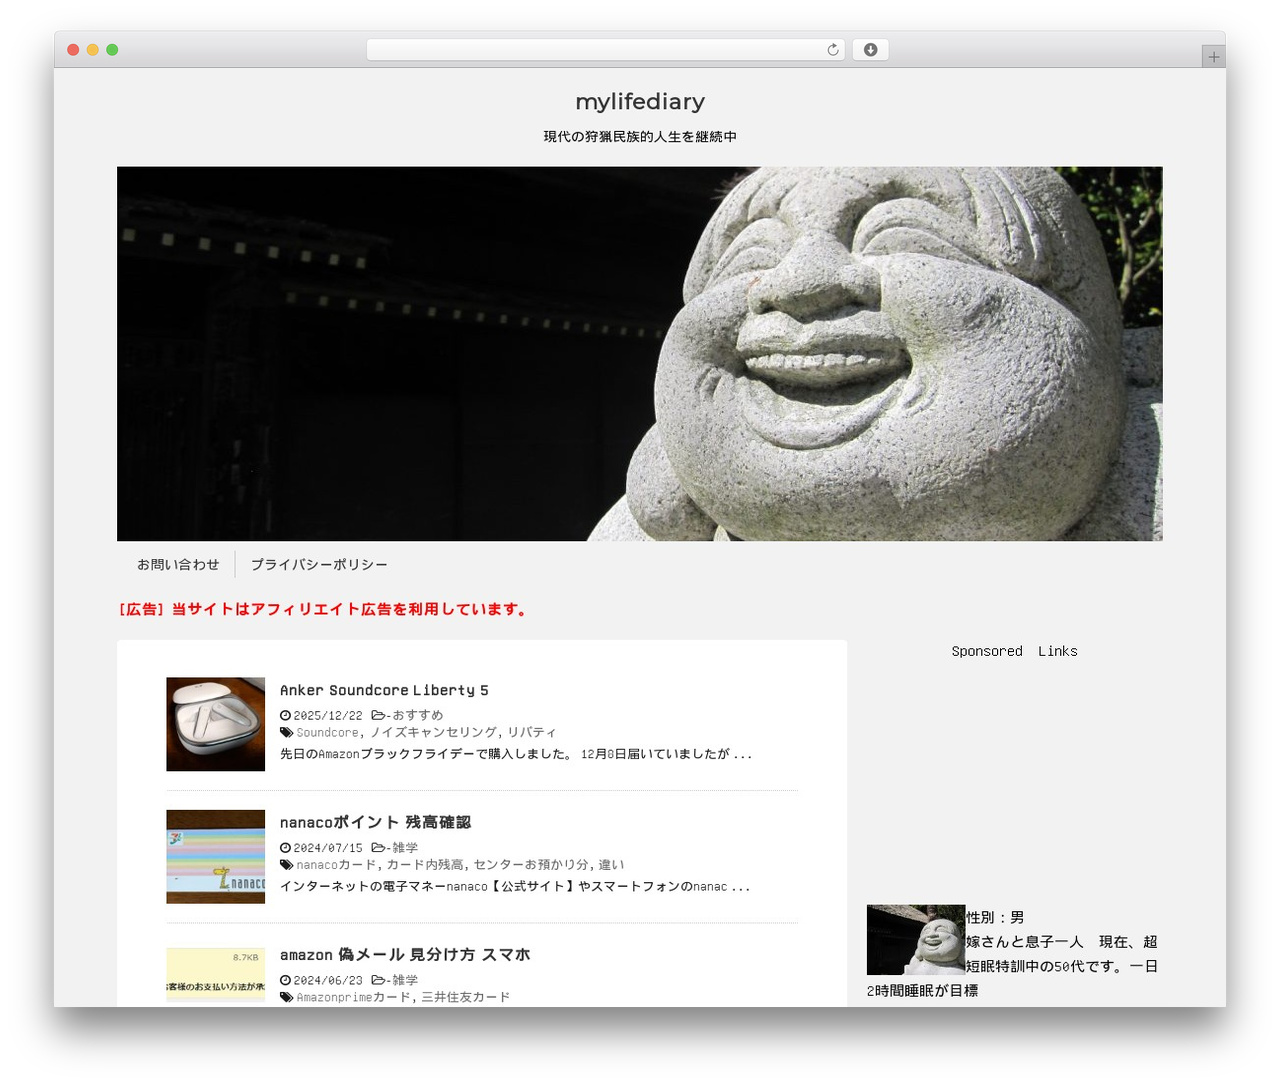Open お問い合わせ menu item
Viewport: 1280px width, 1084px height.
(178, 565)
